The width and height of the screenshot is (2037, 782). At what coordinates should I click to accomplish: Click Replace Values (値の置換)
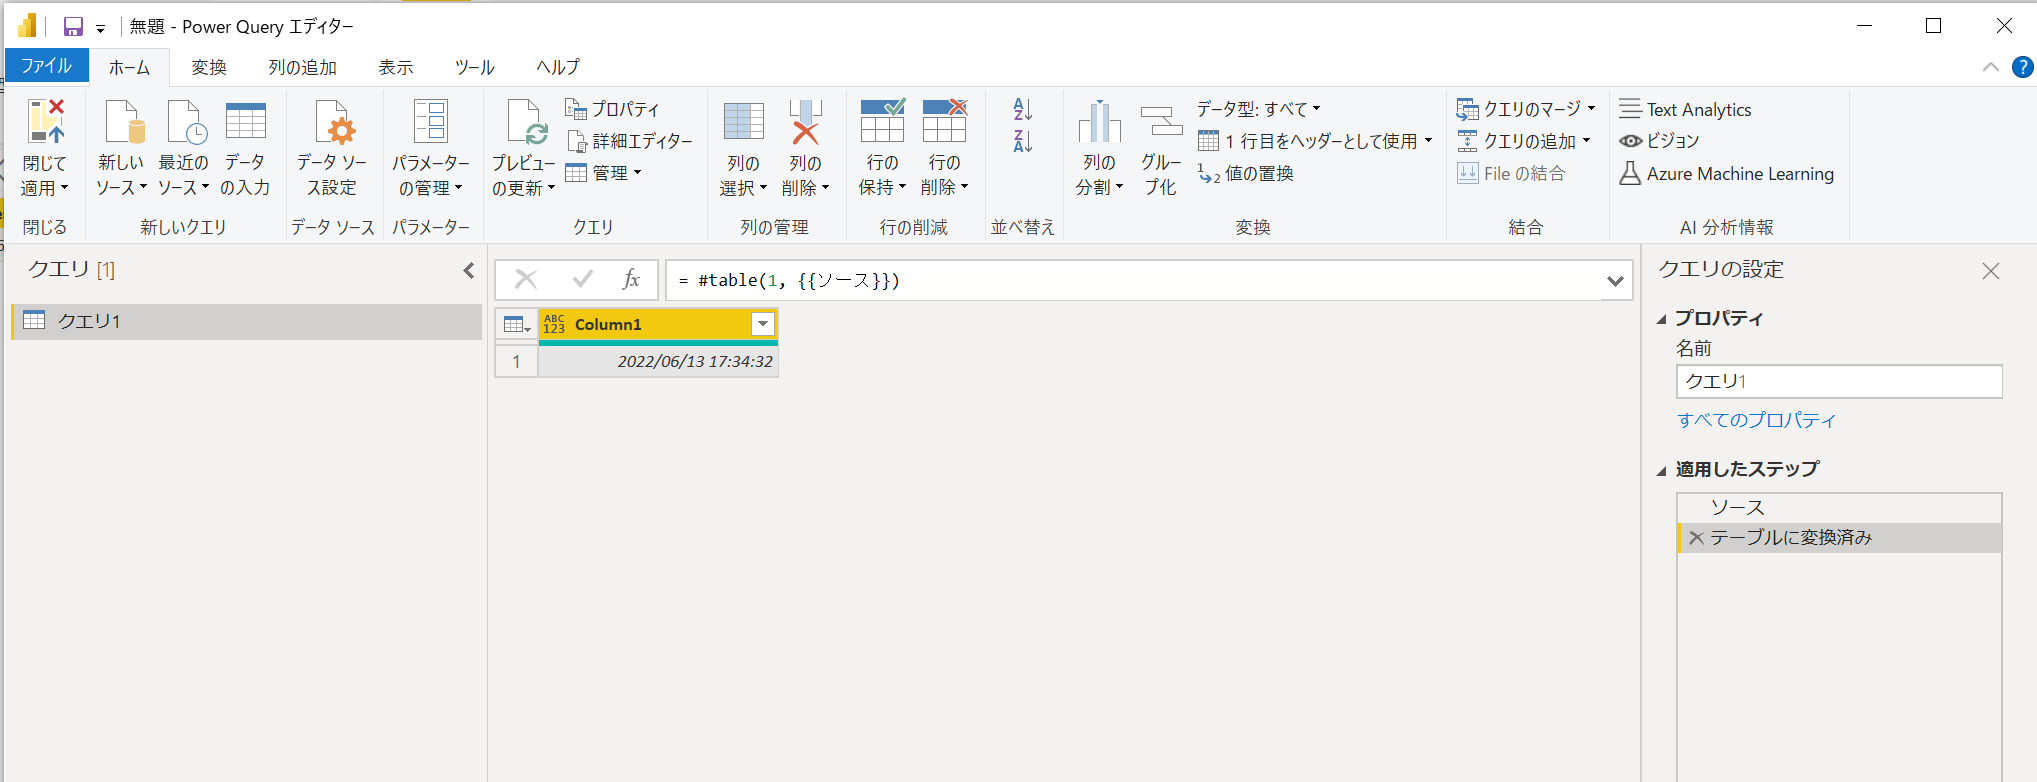click(1247, 174)
